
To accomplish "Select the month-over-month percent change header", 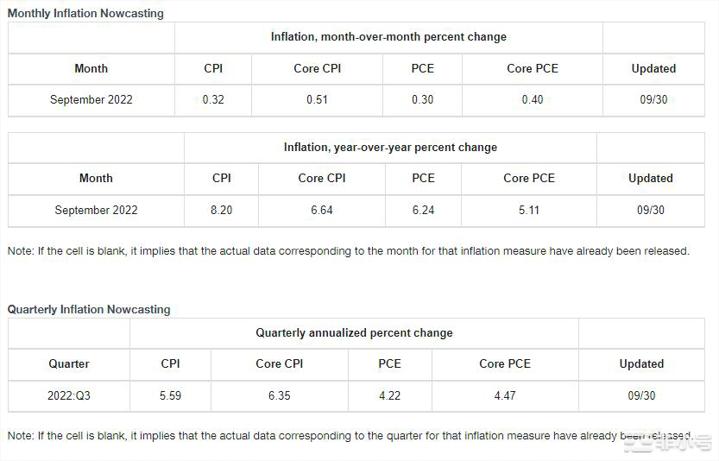I will pyautogui.click(x=388, y=37).
